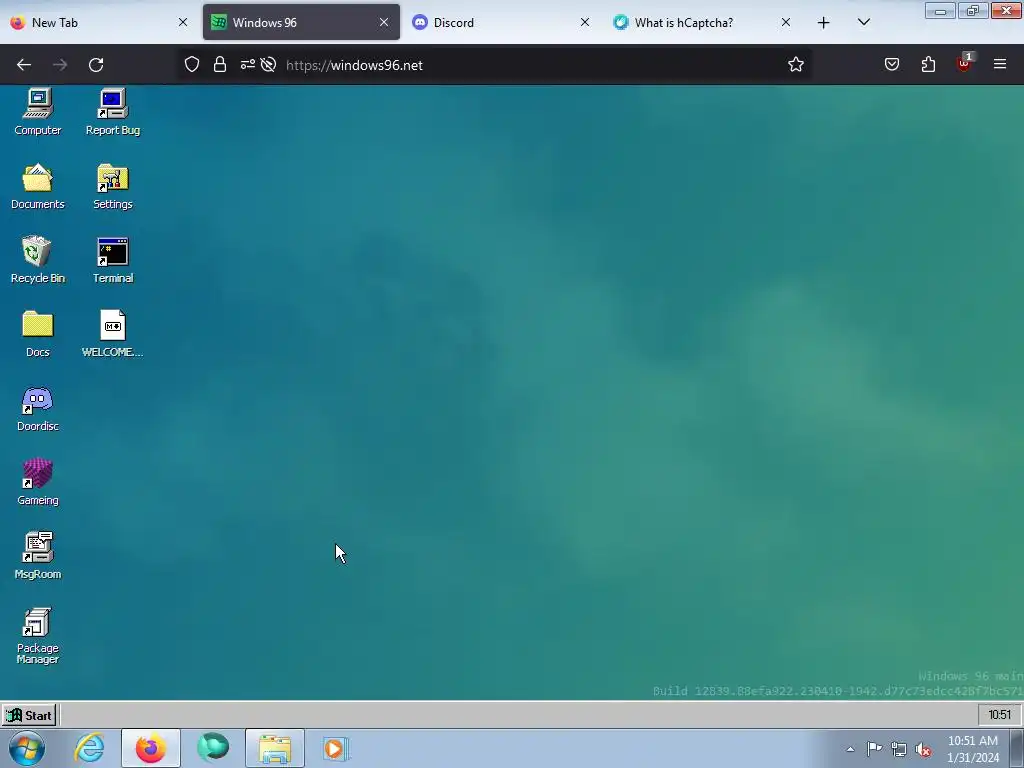Click the autoplay blocked icon in address bar
This screenshot has width=1024, height=768.
[x=268, y=65]
